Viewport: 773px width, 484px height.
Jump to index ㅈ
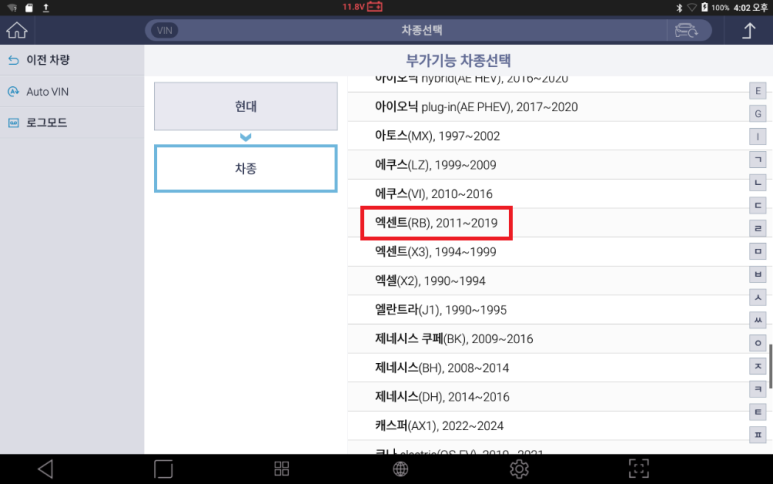pyautogui.click(x=758, y=366)
